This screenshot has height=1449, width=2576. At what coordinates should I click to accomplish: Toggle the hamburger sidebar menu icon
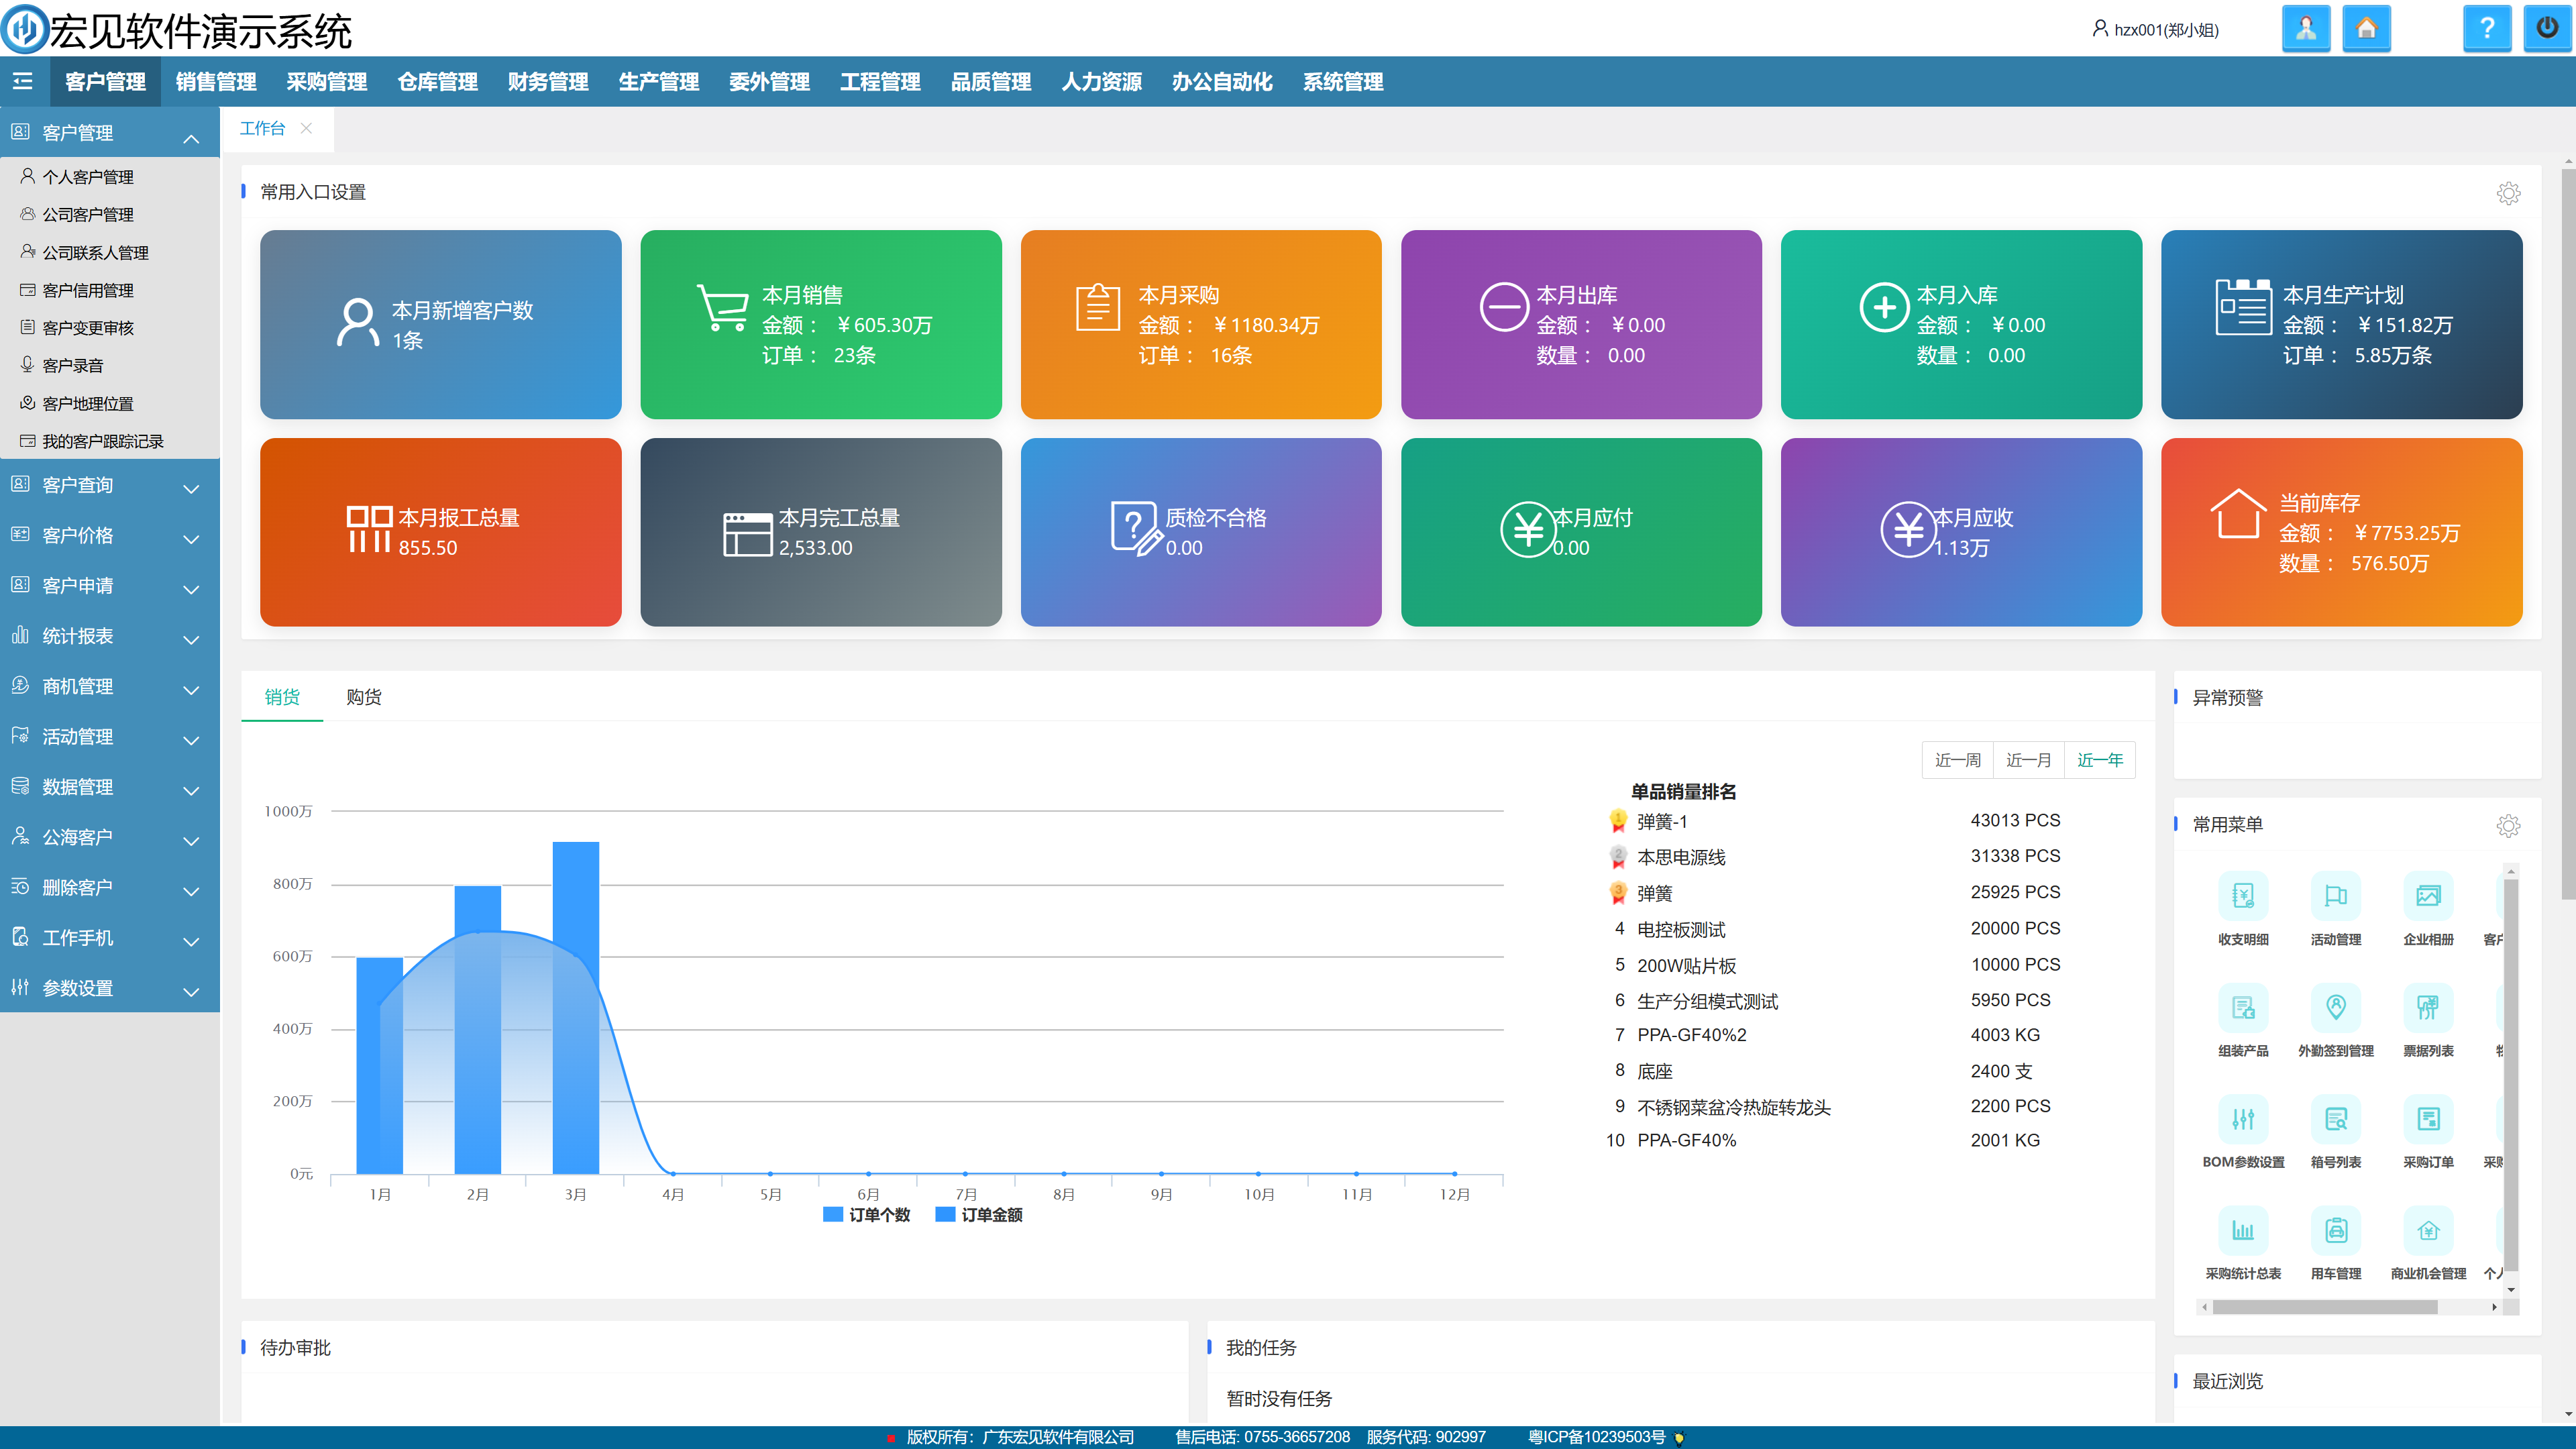coord(23,82)
